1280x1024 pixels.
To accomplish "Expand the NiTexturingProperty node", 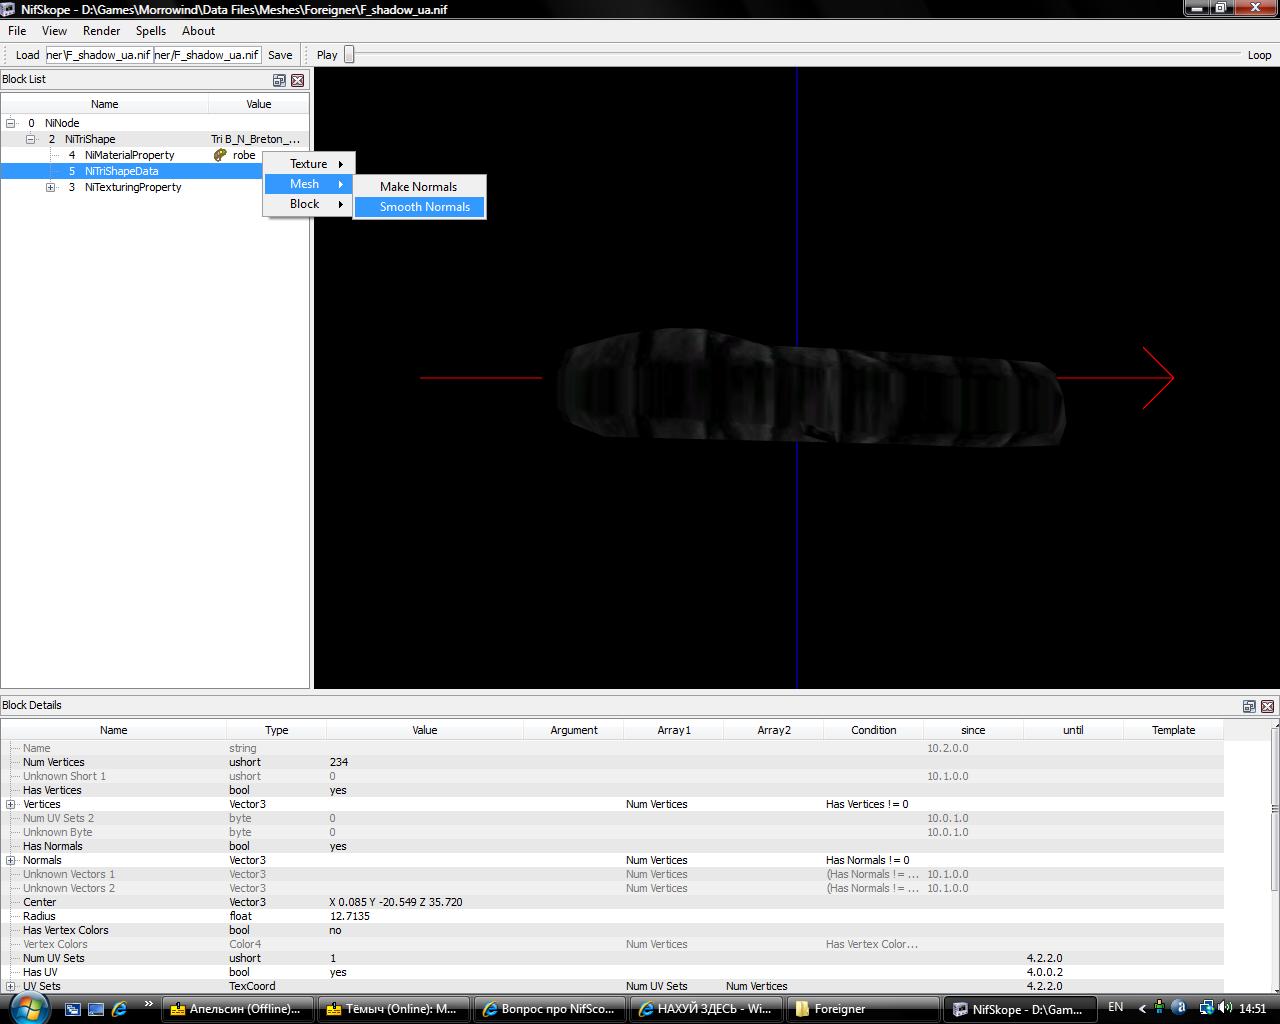I will 51,187.
